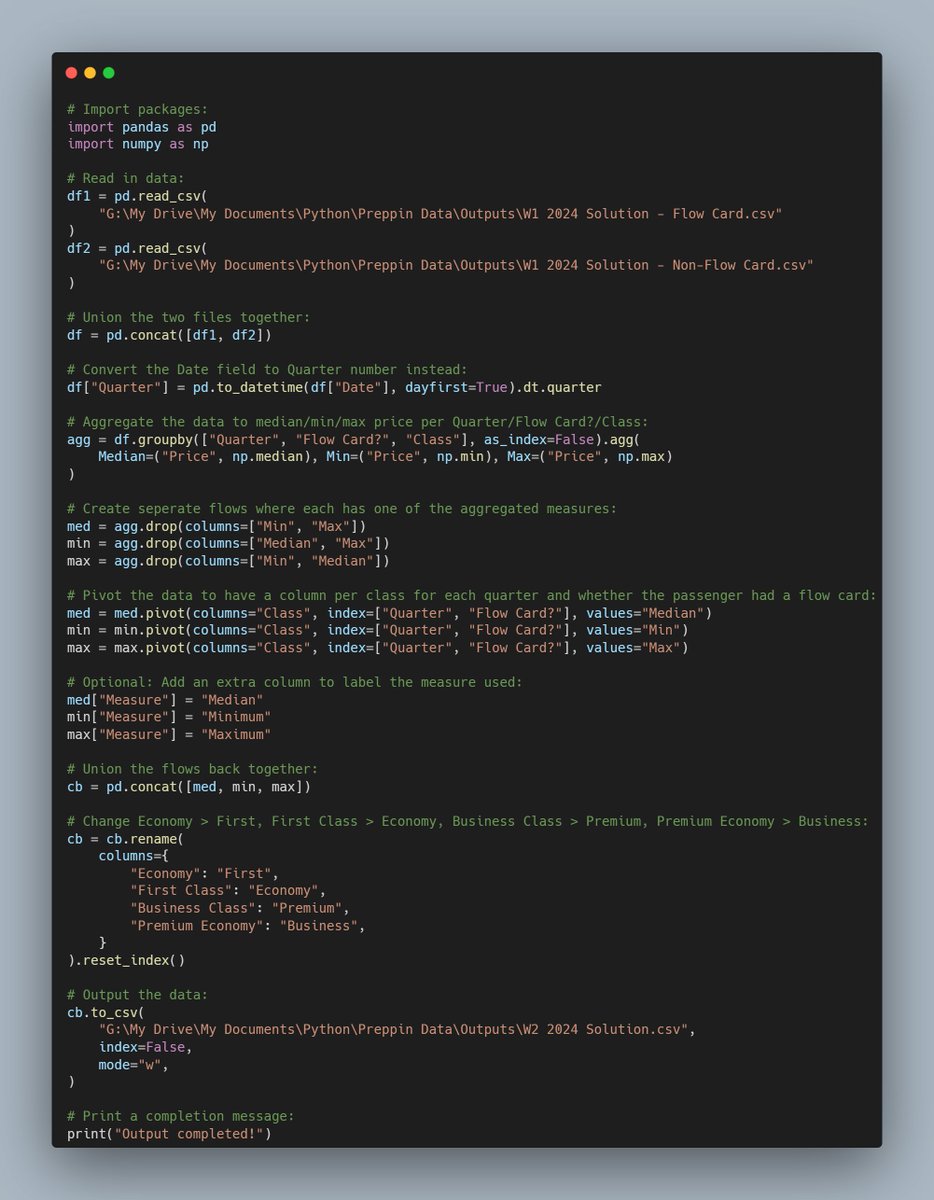This screenshot has width=934, height=1200.
Task: Click the med["Measure"] = "Median" line
Action: 165,700
